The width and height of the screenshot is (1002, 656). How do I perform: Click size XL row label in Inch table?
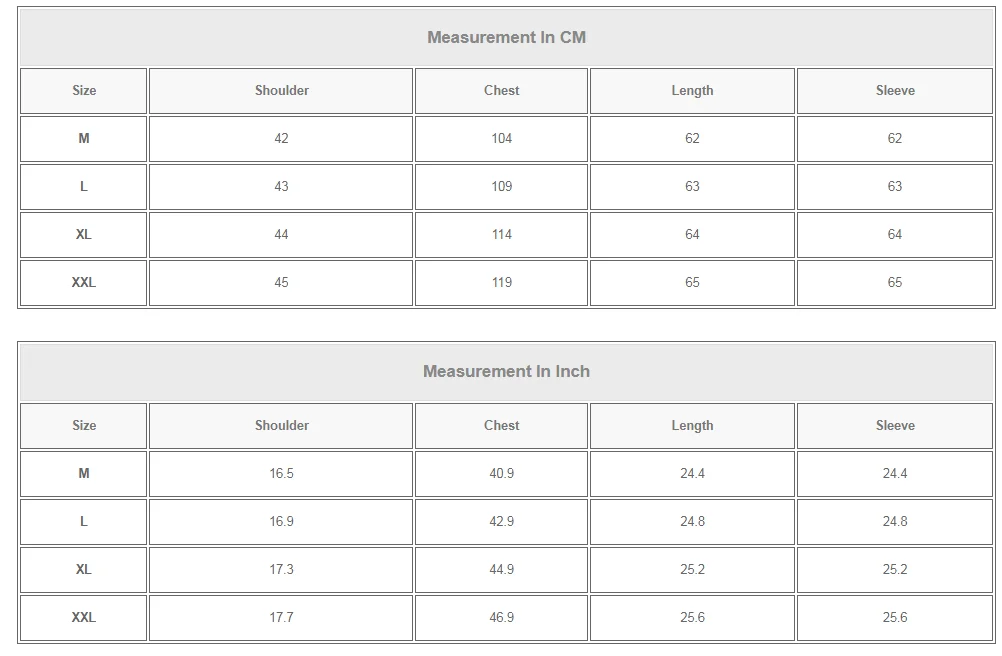(84, 569)
